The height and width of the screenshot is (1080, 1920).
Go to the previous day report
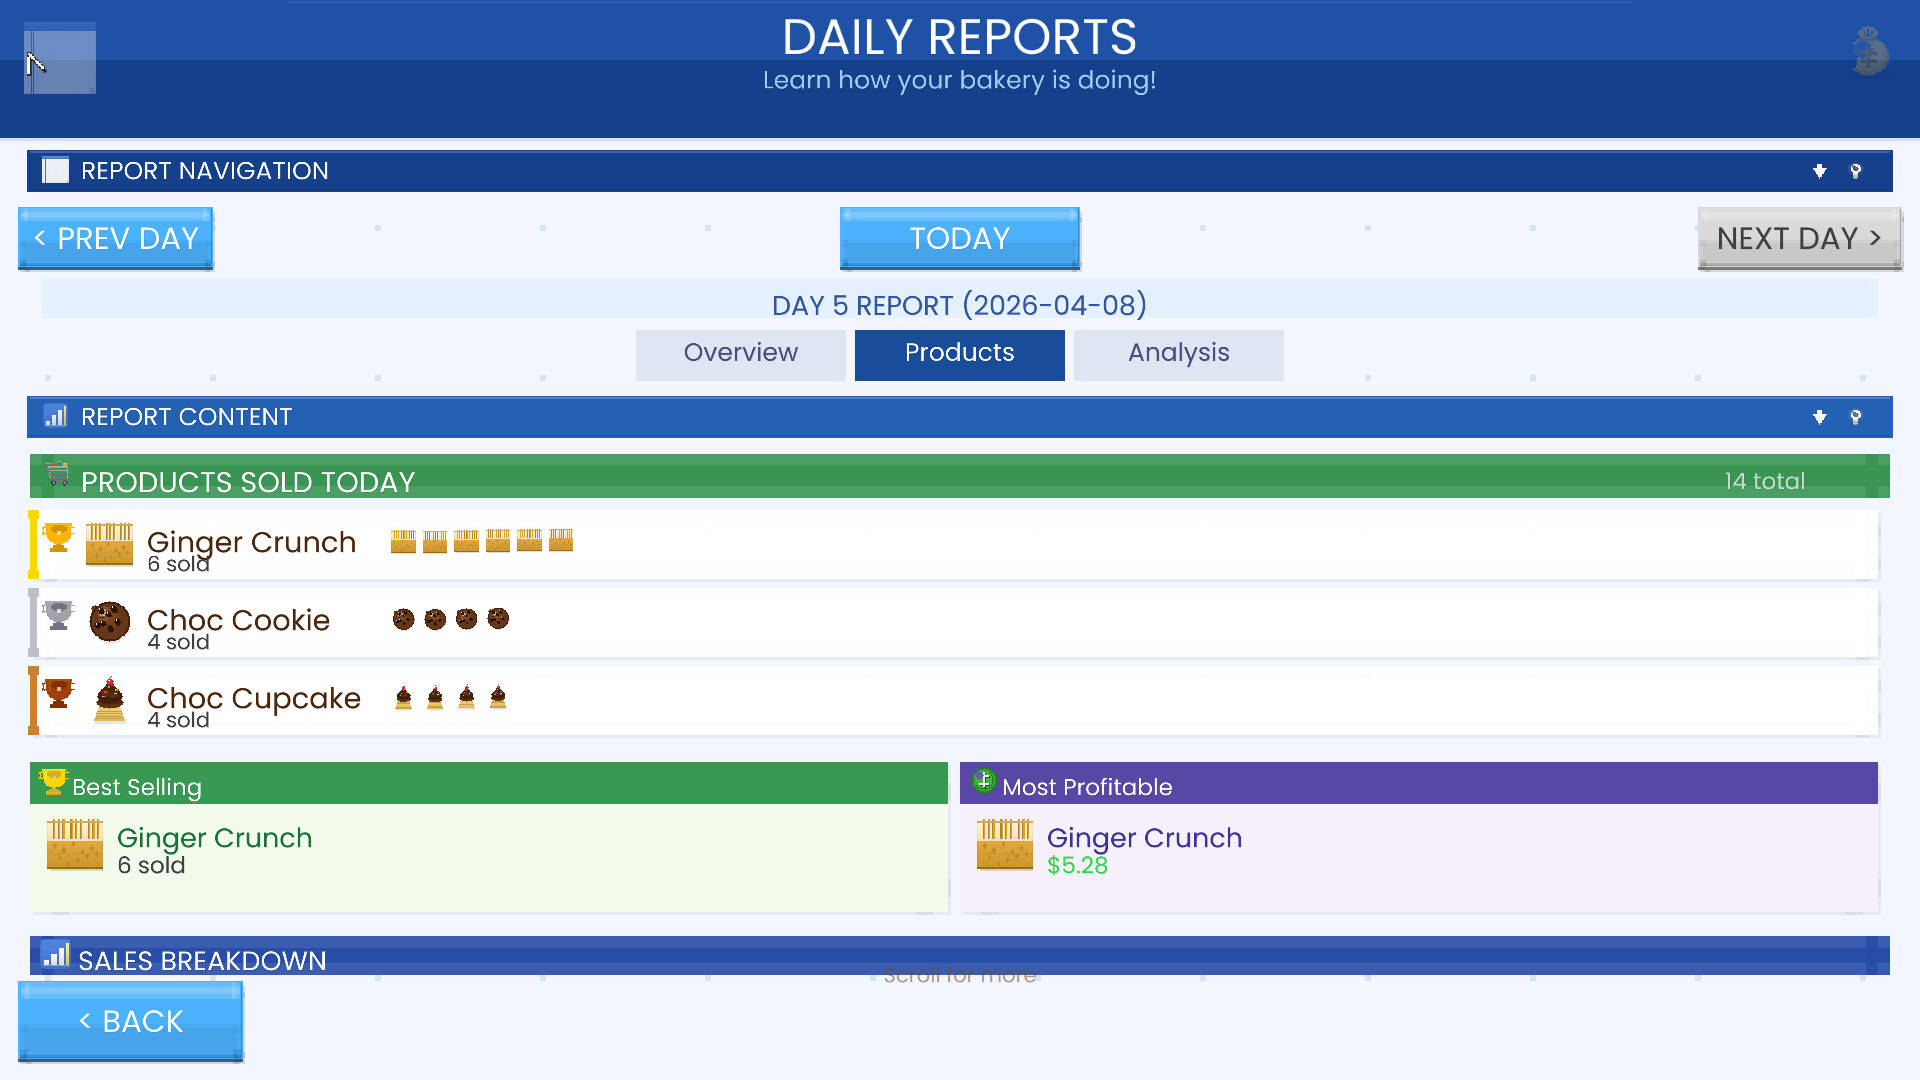coord(116,238)
